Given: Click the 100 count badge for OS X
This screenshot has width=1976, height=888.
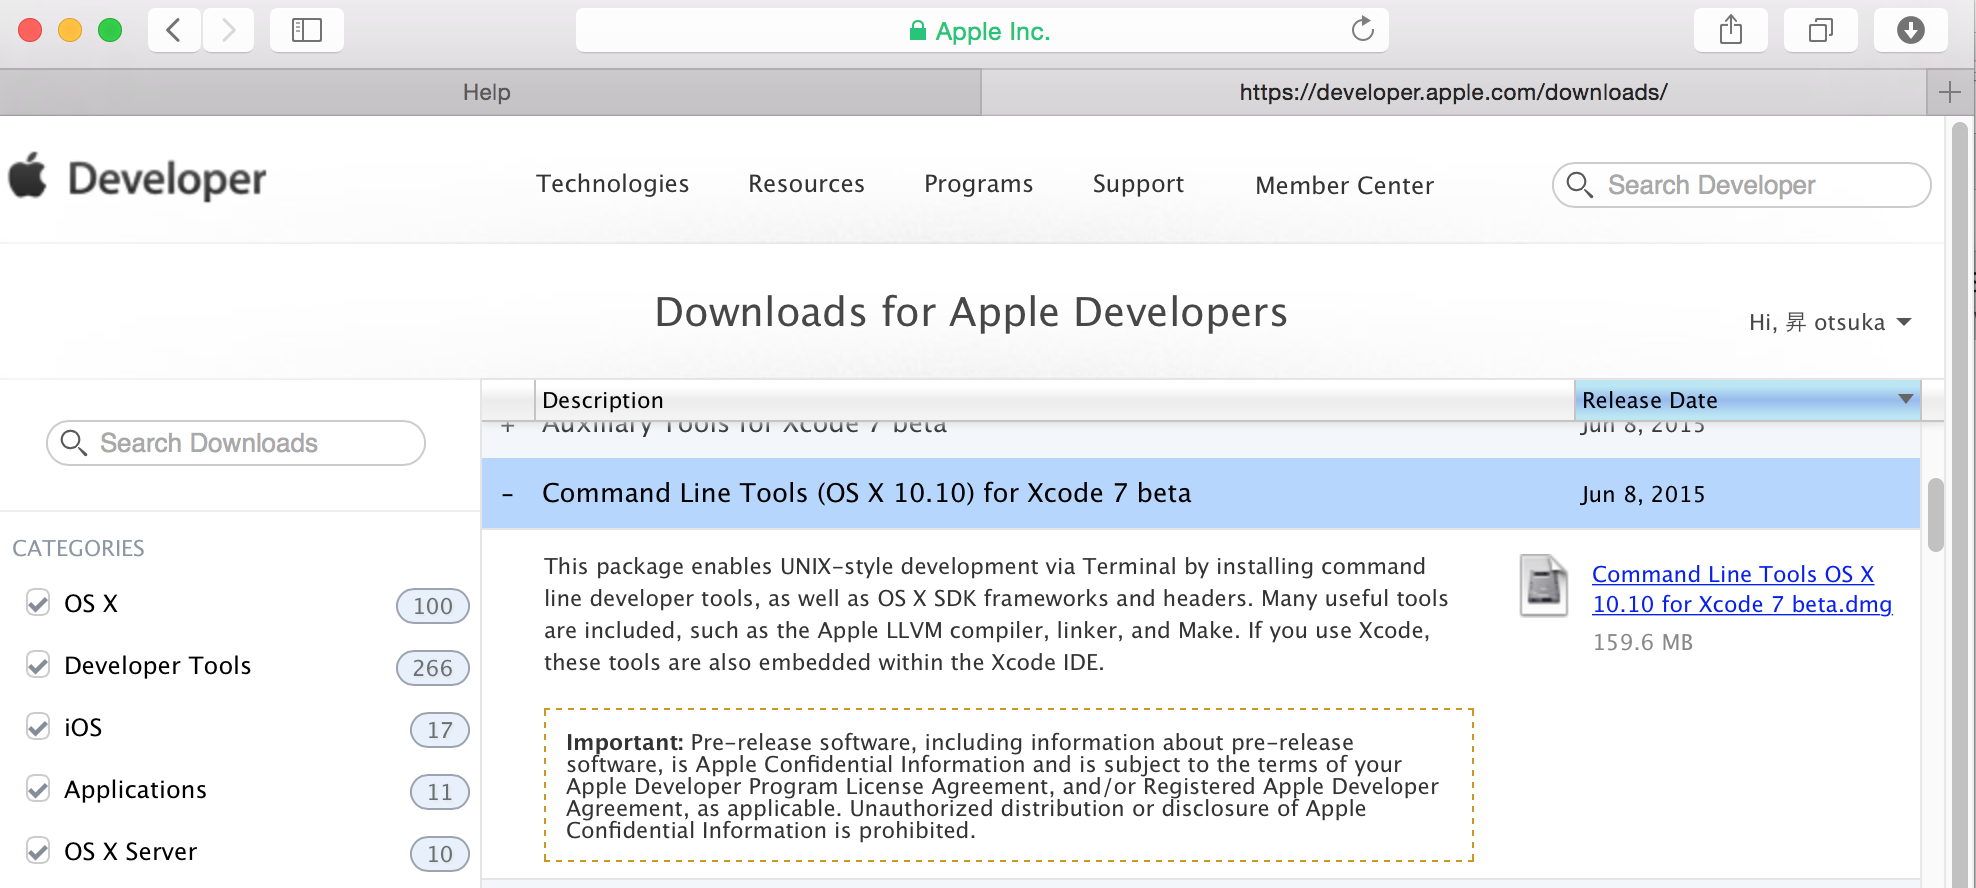Looking at the screenshot, I should tap(433, 606).
